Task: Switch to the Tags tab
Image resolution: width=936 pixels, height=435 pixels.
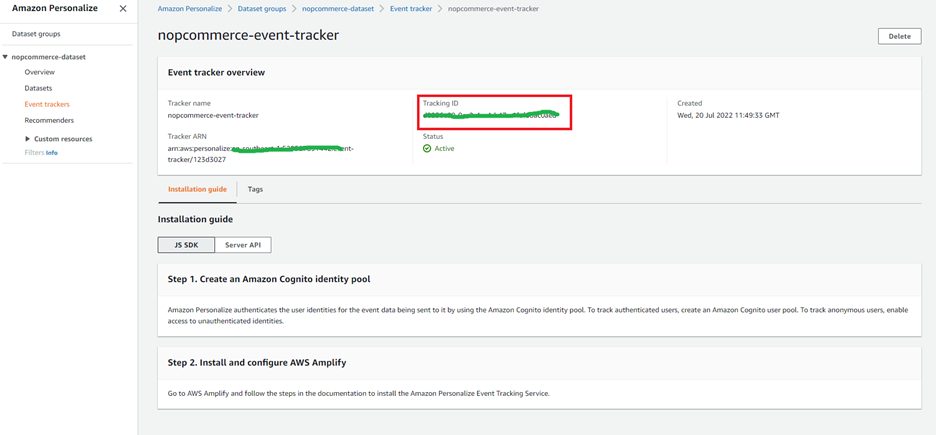Action: tap(255, 189)
